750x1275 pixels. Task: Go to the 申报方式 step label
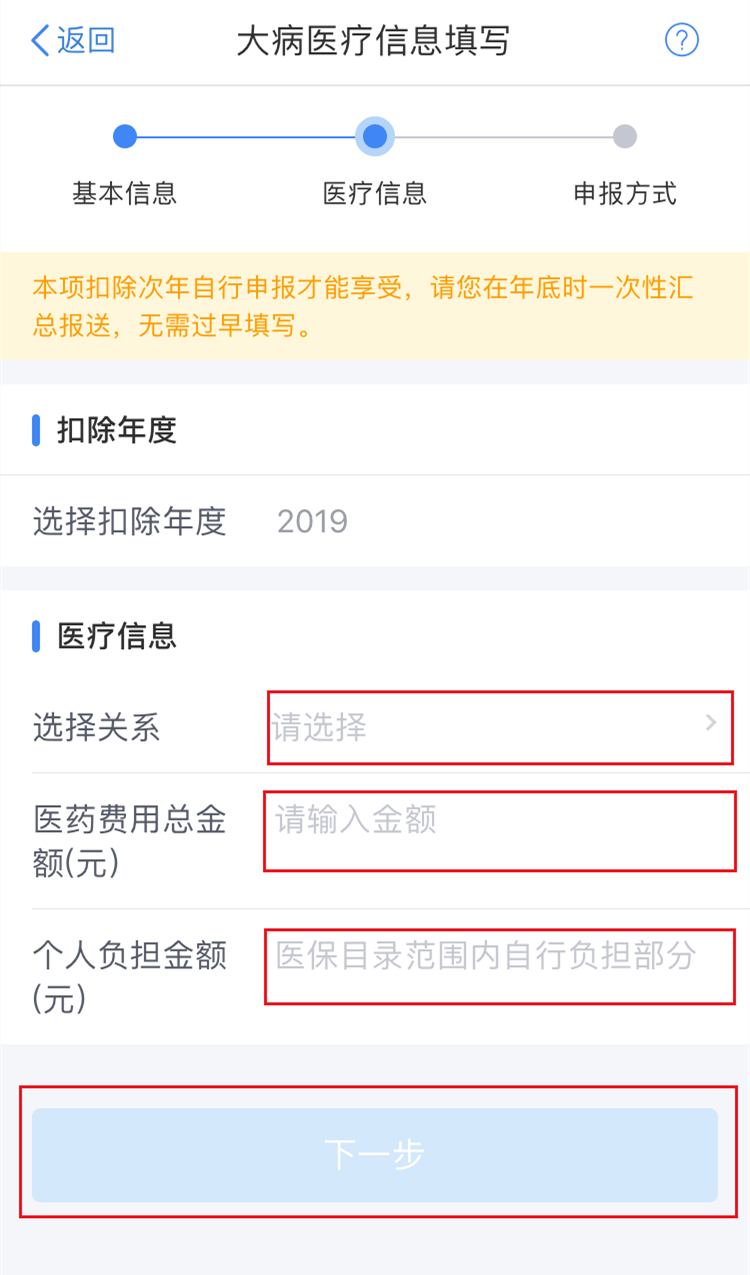(625, 193)
